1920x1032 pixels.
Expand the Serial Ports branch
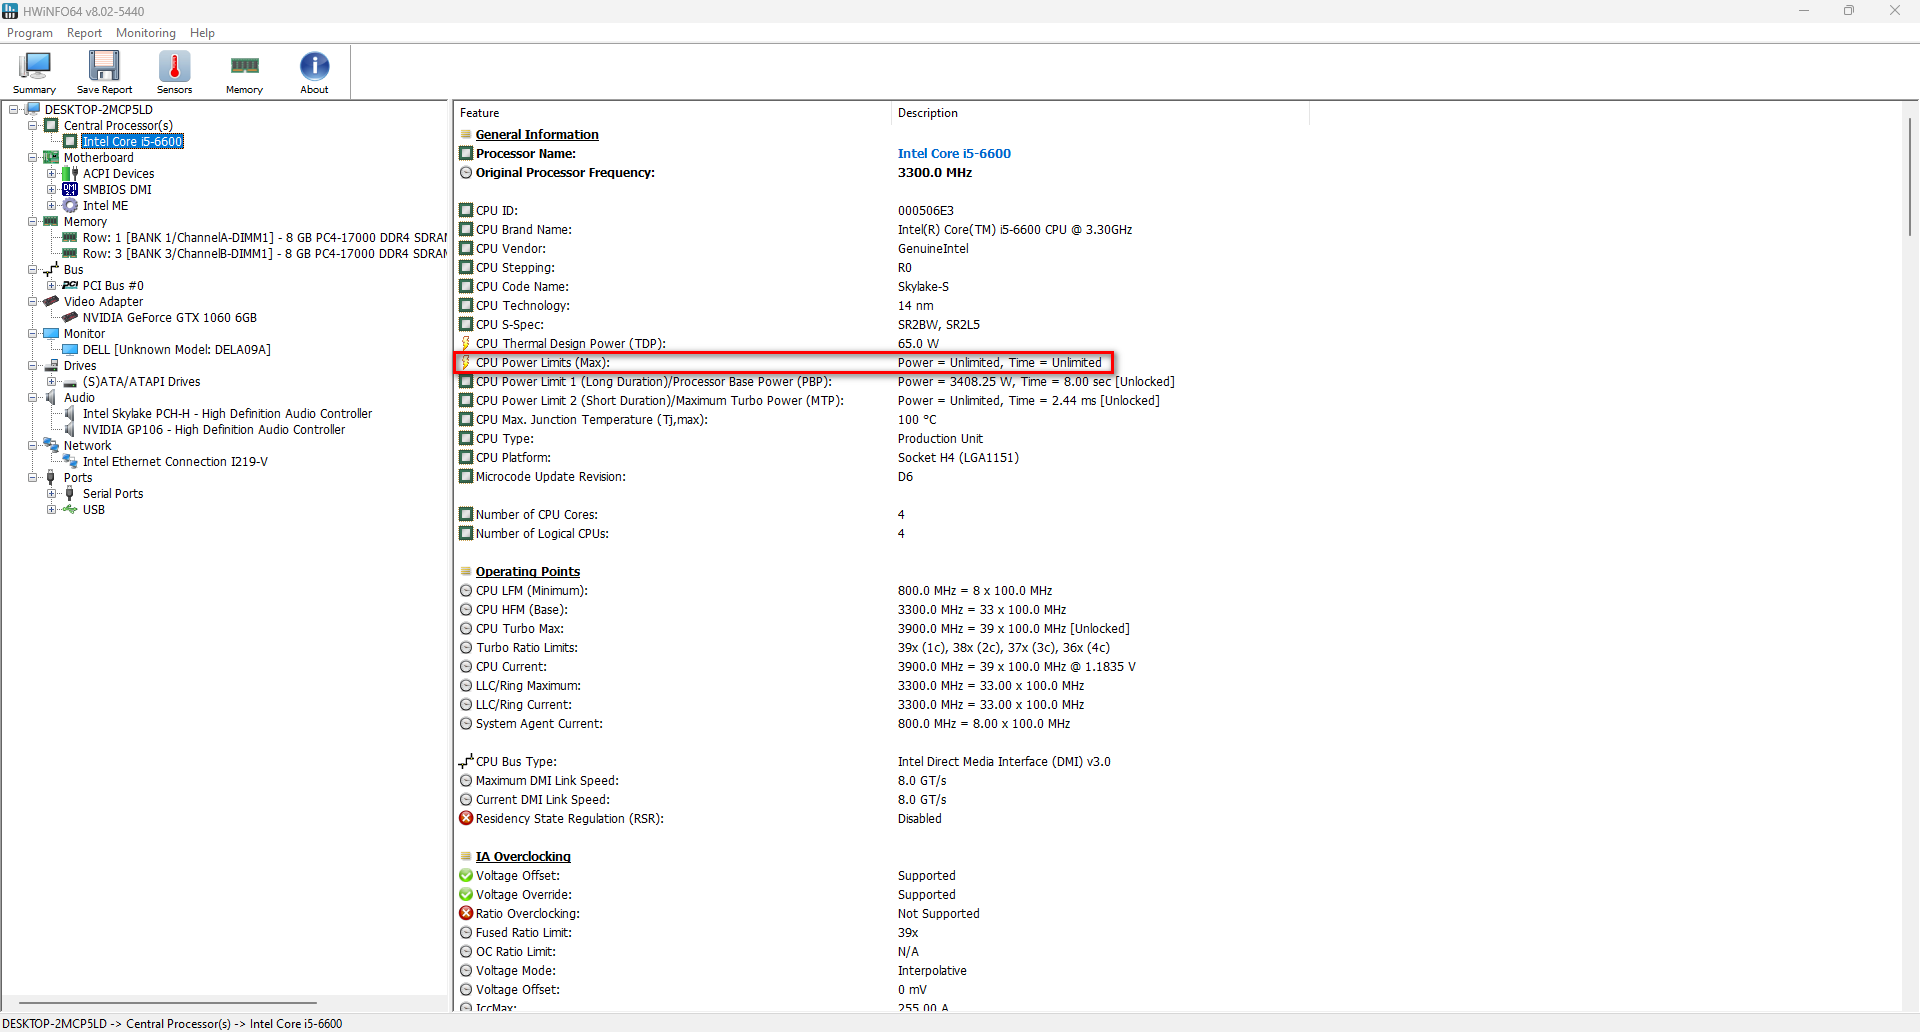coord(51,493)
